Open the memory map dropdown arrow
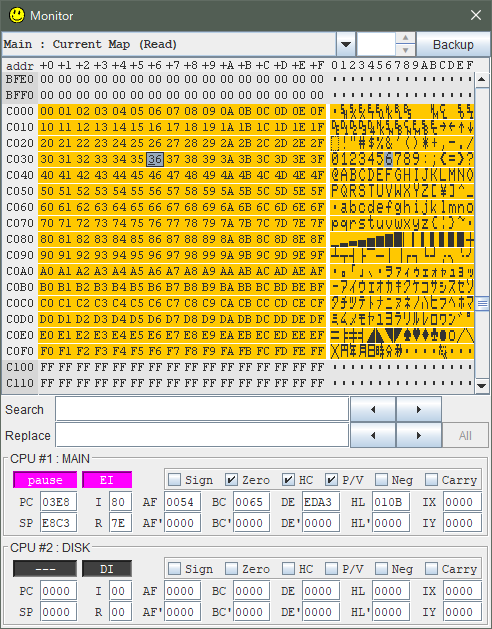Image resolution: width=492 pixels, height=629 pixels. 346,44
